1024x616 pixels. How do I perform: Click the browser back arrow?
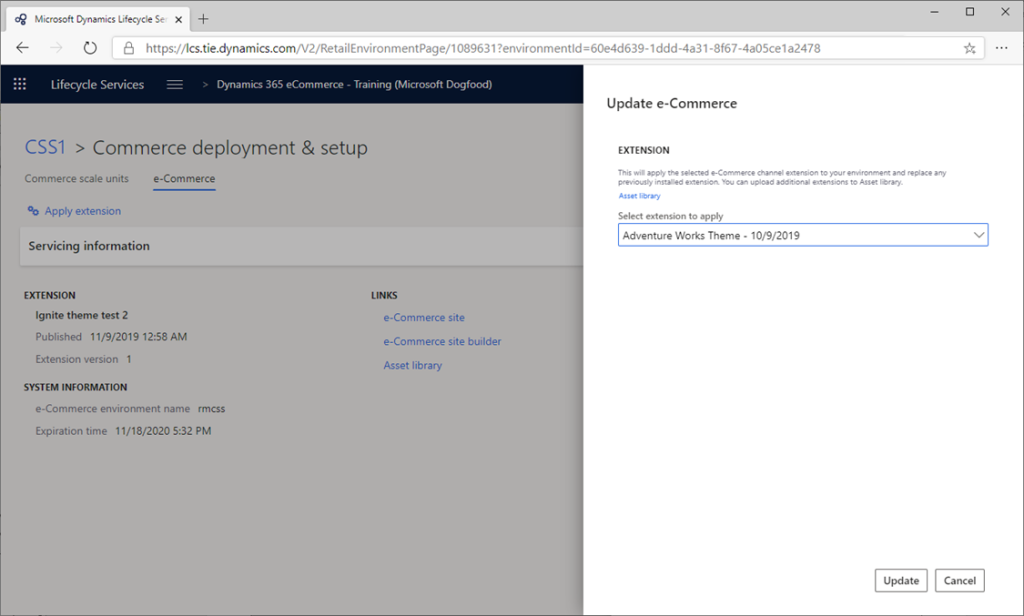22,46
